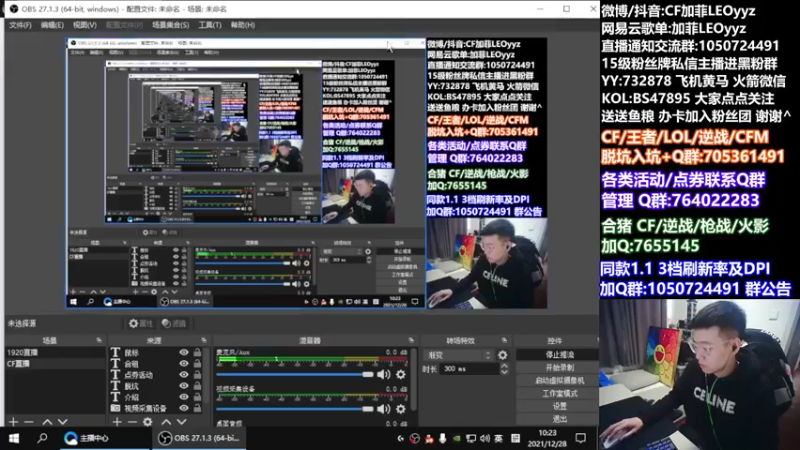This screenshot has height=450, width=800.
Task: Add a new scene with the plus icon
Action: pyautogui.click(x=13, y=422)
